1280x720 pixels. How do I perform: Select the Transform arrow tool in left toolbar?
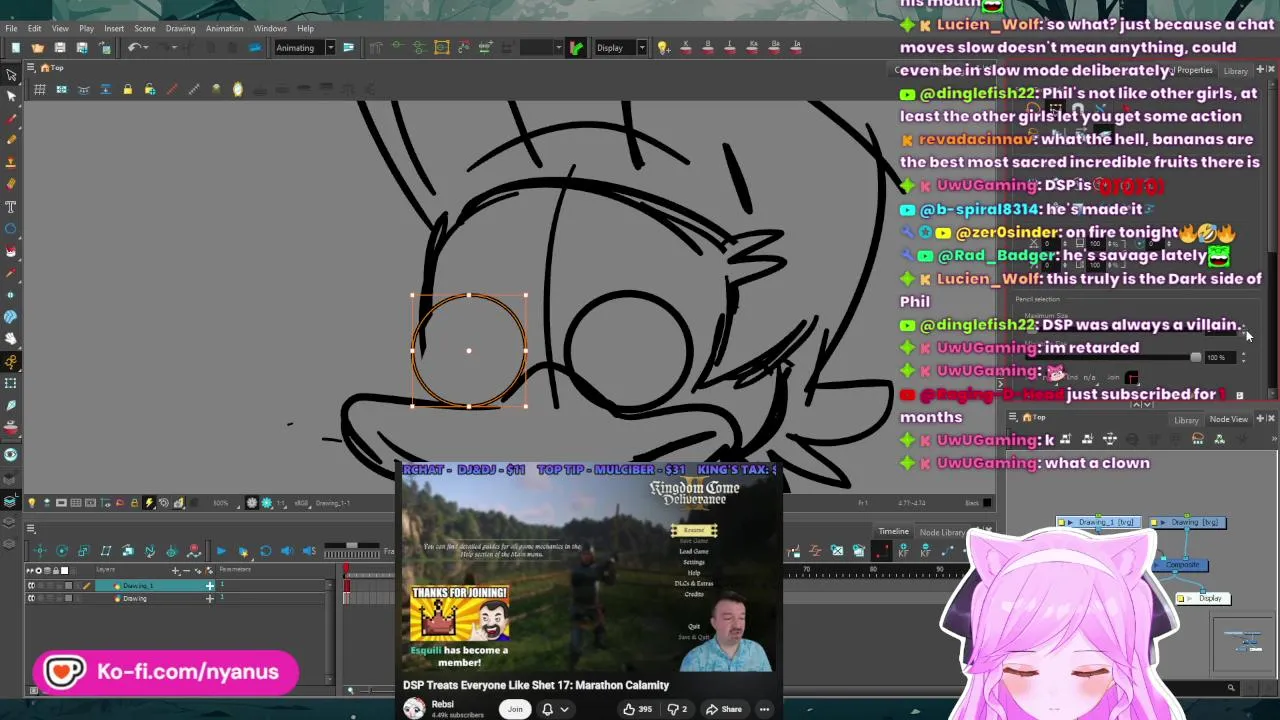click(x=11, y=75)
